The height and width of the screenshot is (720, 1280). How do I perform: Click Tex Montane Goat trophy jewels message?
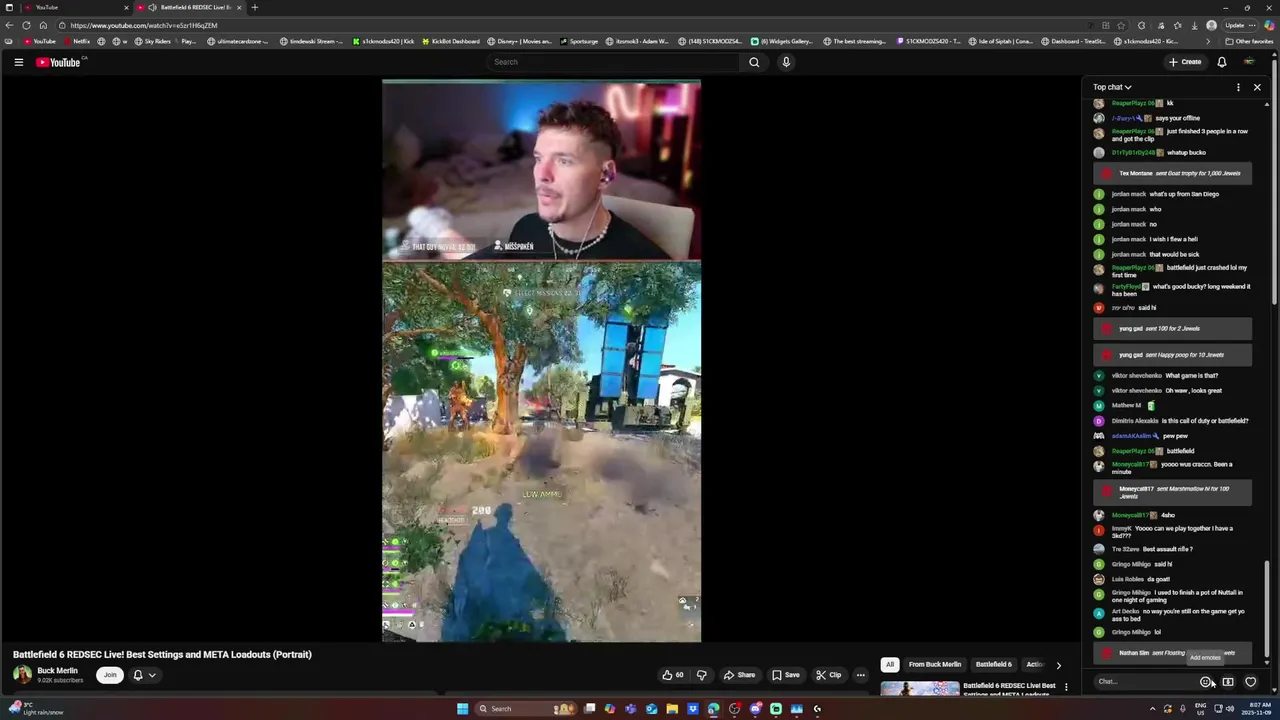click(1172, 173)
